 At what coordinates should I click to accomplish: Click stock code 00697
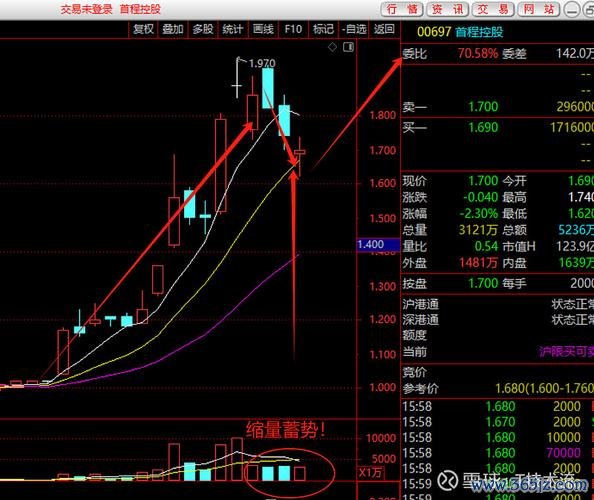click(x=434, y=32)
